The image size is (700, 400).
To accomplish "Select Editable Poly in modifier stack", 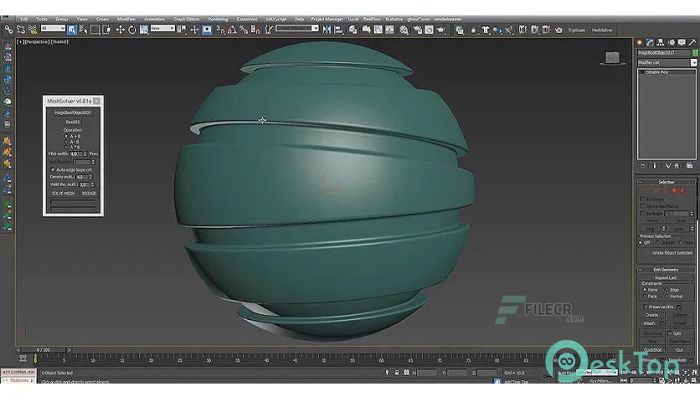I will (x=656, y=72).
